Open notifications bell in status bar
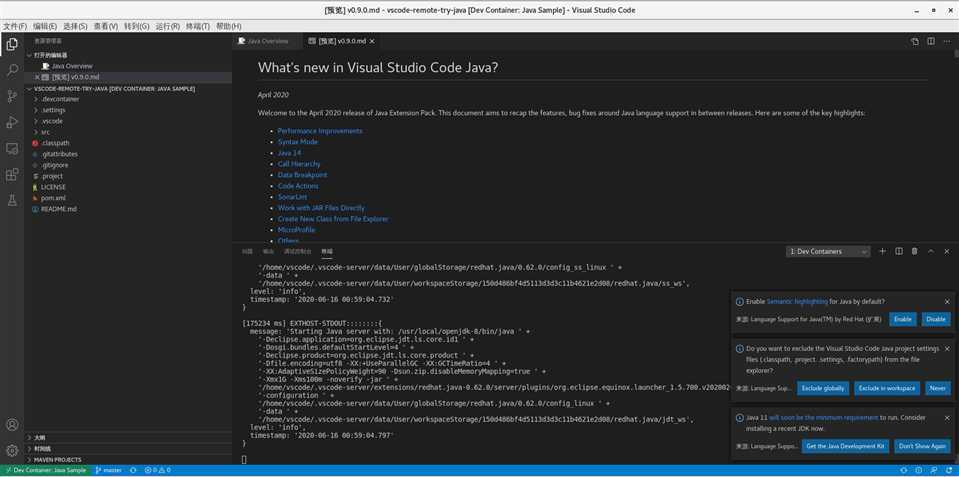The height and width of the screenshot is (477, 959). tap(950, 470)
